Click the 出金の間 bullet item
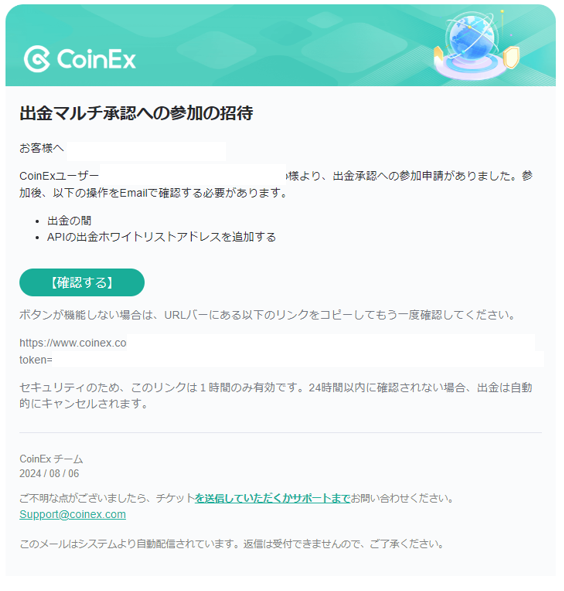The image size is (564, 591). coord(69,221)
